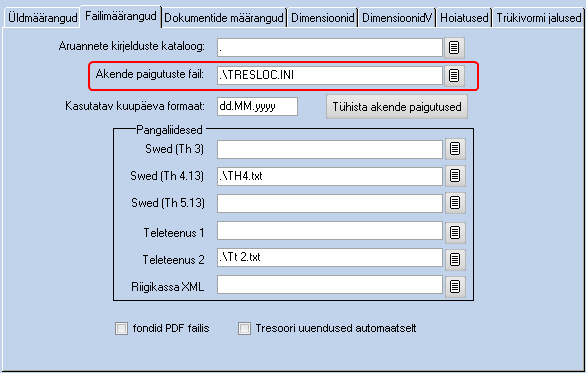The height and width of the screenshot is (373, 586).
Task: Enable fondid PDF failis checkbox
Action: click(x=121, y=329)
